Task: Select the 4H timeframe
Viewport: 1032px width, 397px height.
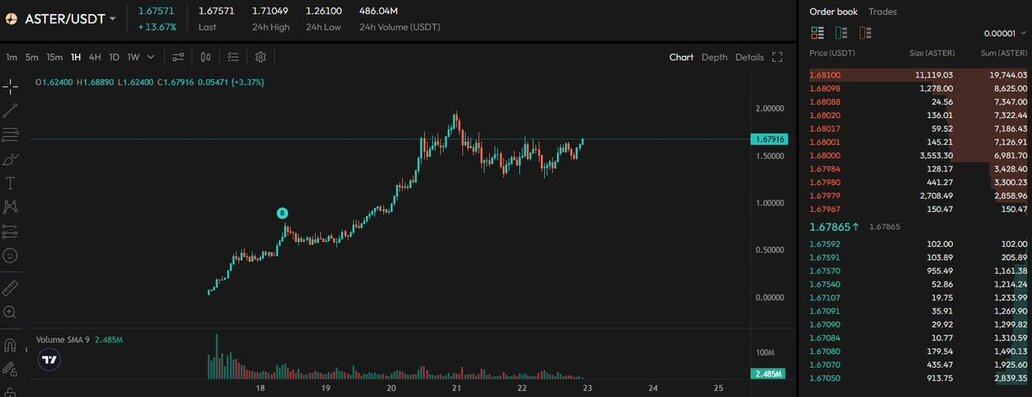Action: (95, 57)
